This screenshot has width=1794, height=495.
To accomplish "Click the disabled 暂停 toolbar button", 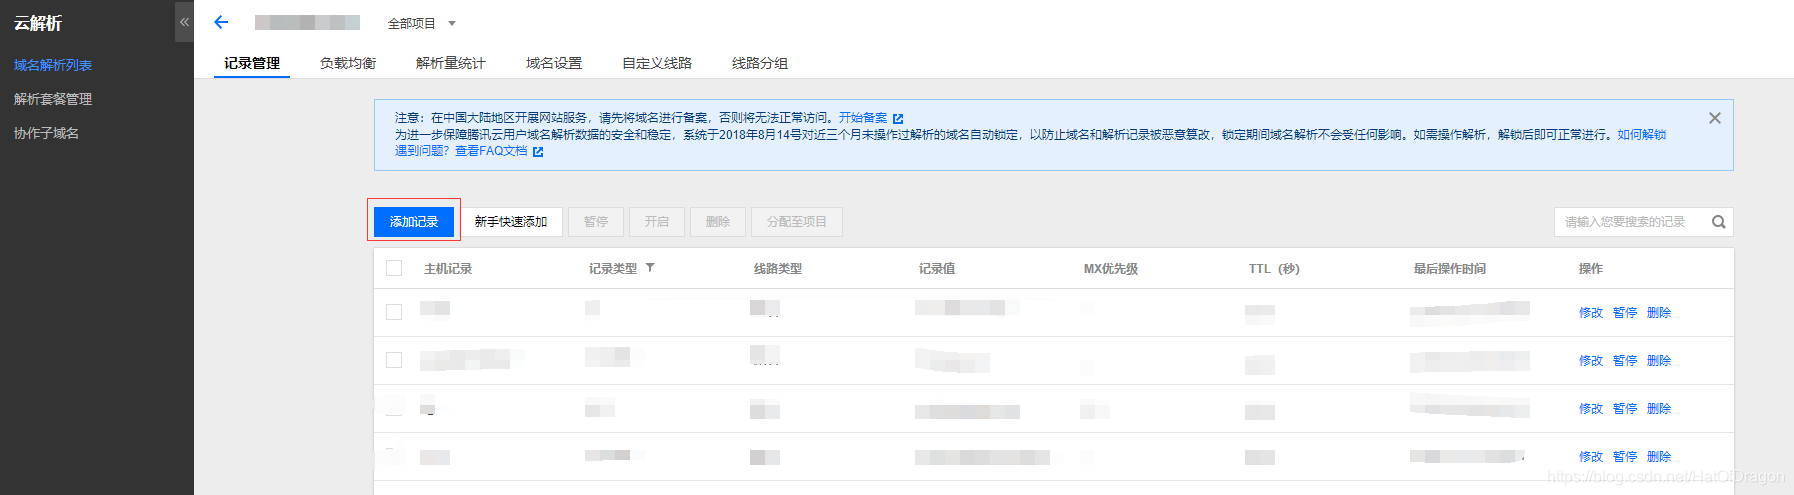I will click(596, 221).
